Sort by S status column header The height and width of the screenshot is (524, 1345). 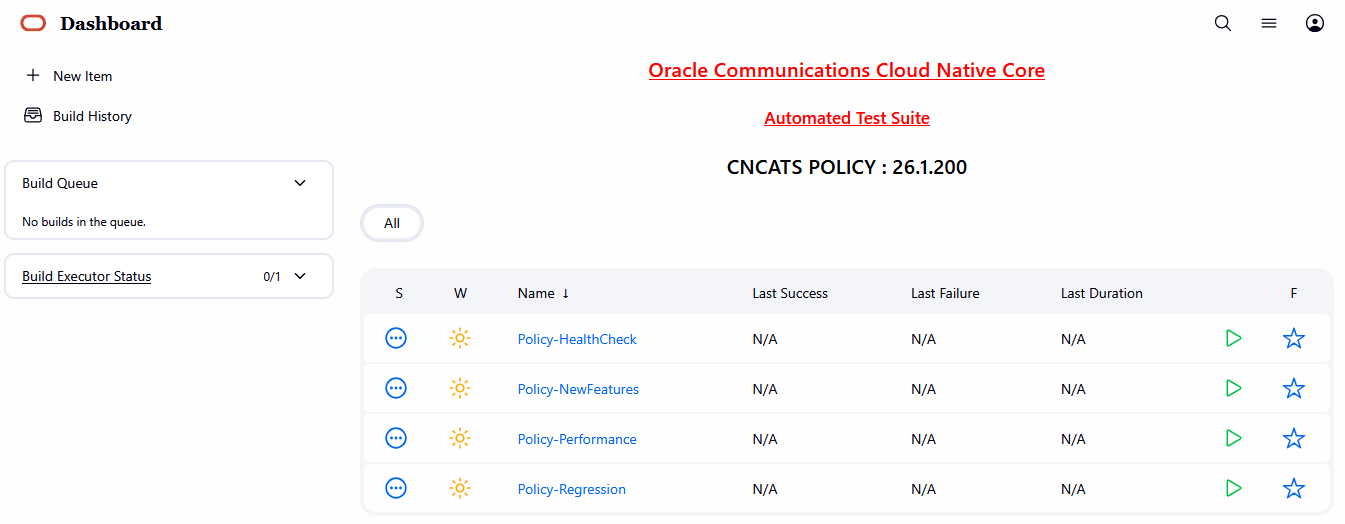click(399, 293)
